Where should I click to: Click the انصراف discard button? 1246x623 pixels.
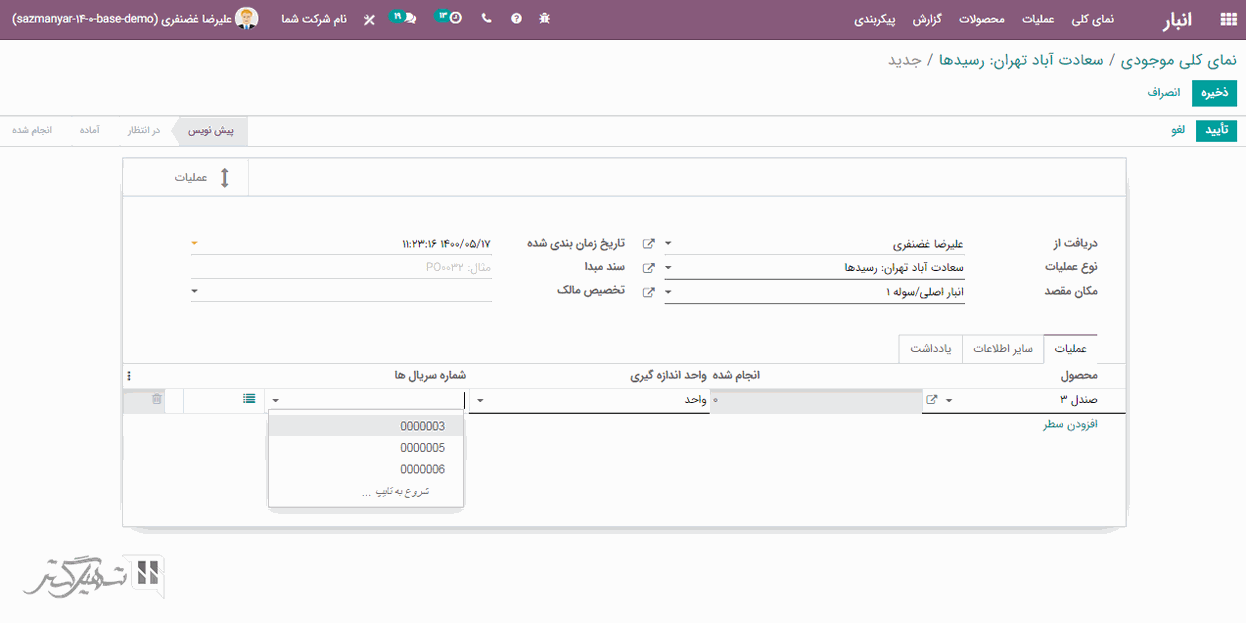1164,92
